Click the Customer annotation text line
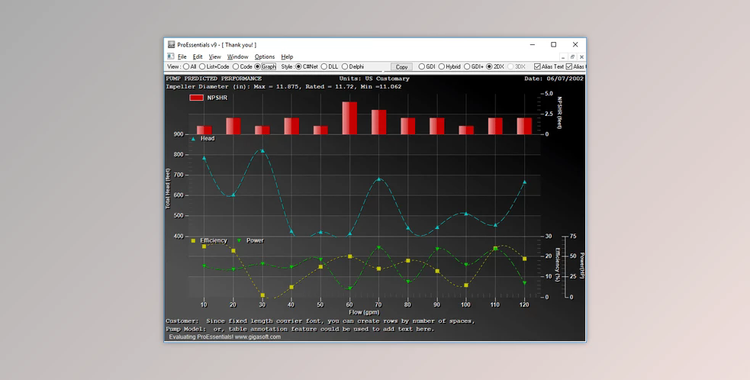This screenshot has width=750, height=380. click(320, 321)
